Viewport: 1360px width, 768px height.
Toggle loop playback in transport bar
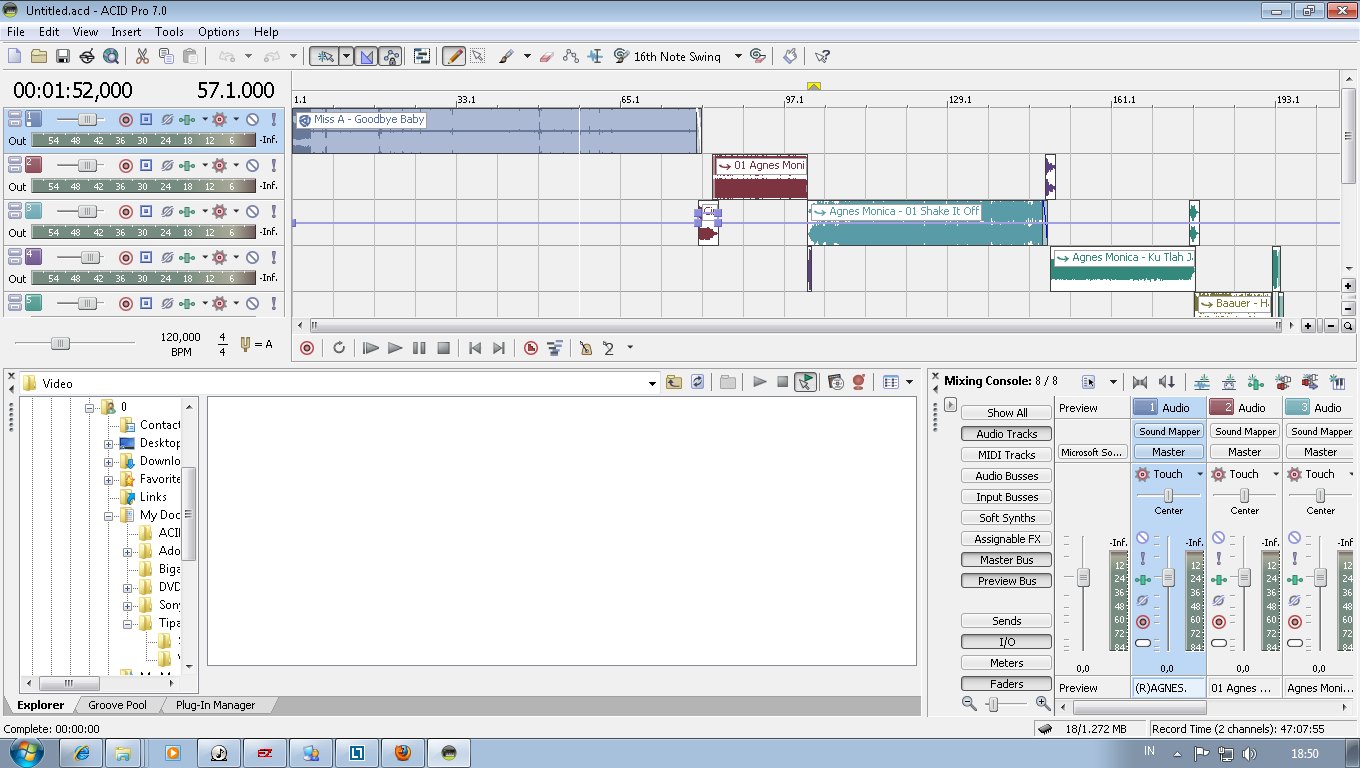click(339, 348)
